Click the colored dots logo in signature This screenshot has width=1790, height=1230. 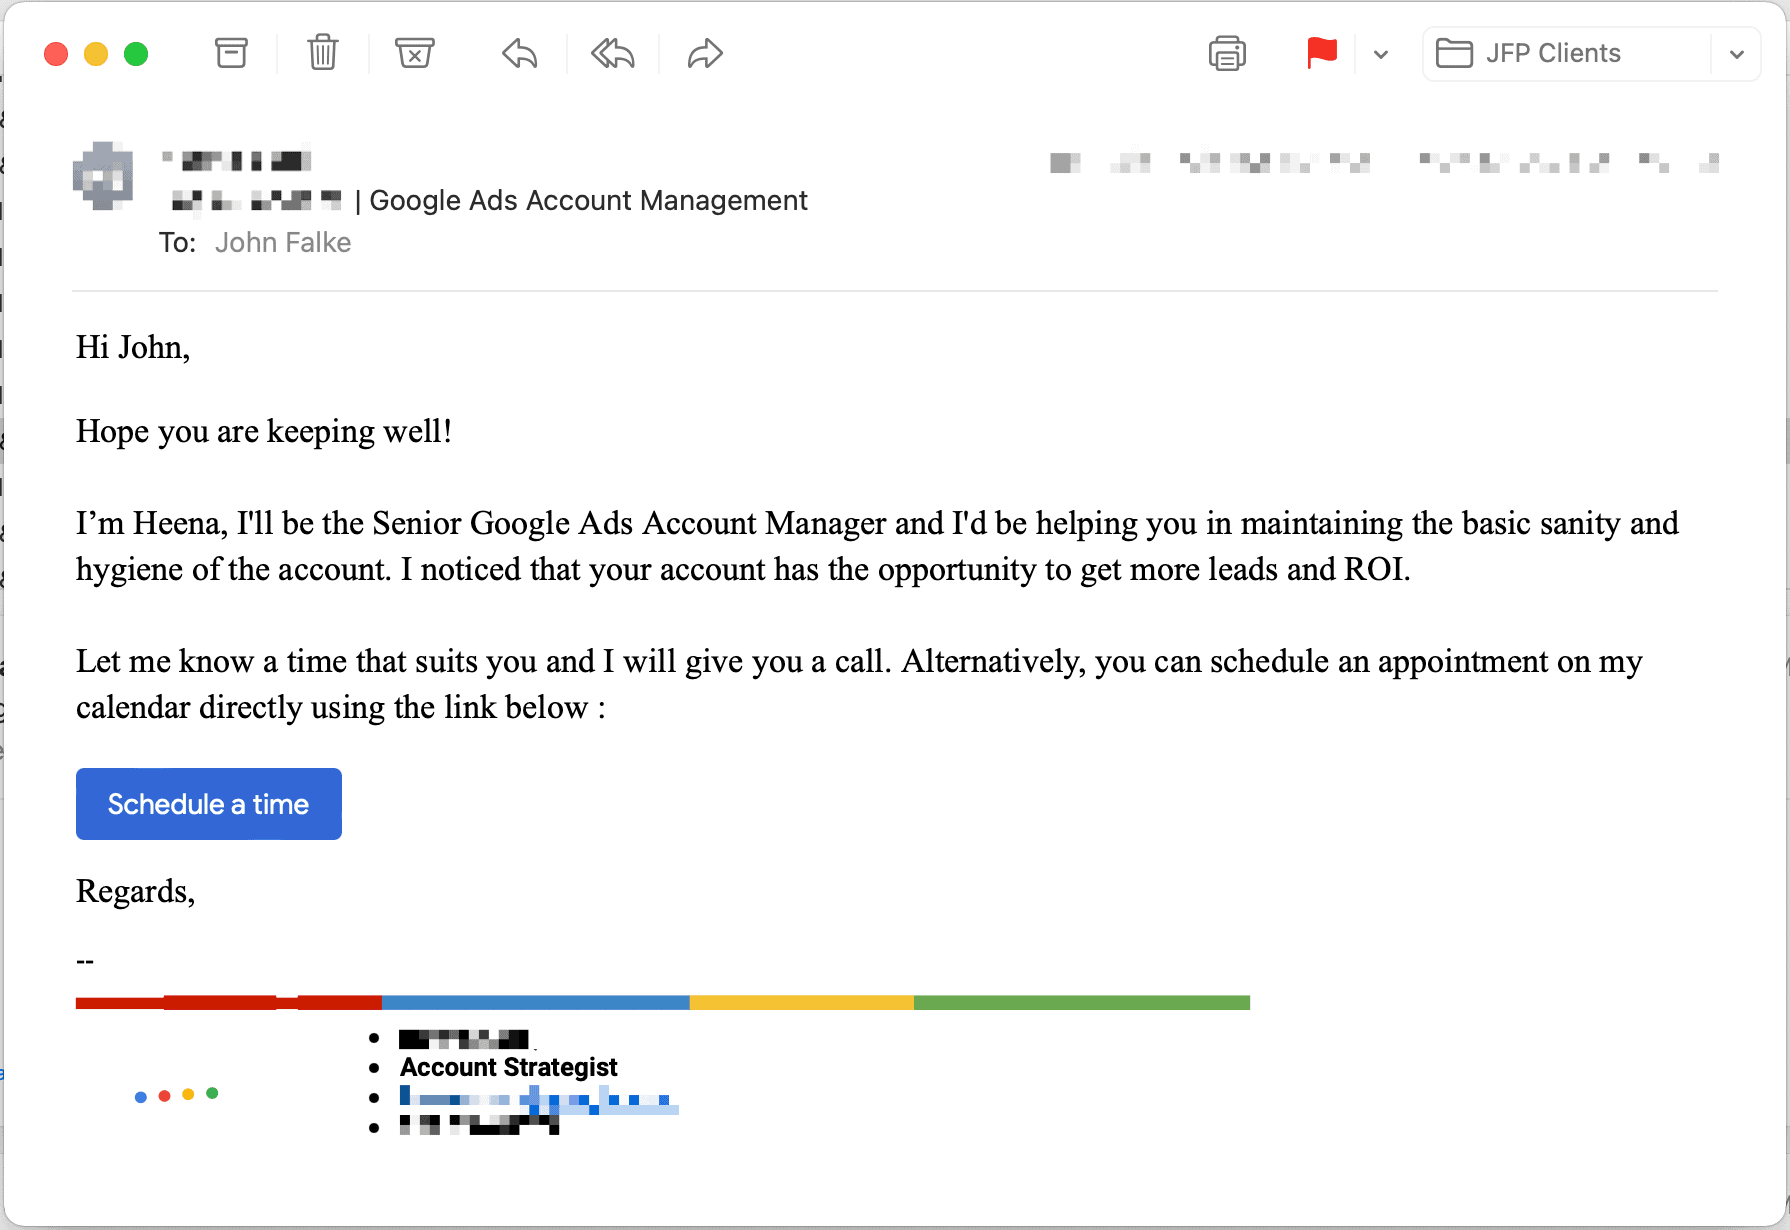coord(176,1095)
